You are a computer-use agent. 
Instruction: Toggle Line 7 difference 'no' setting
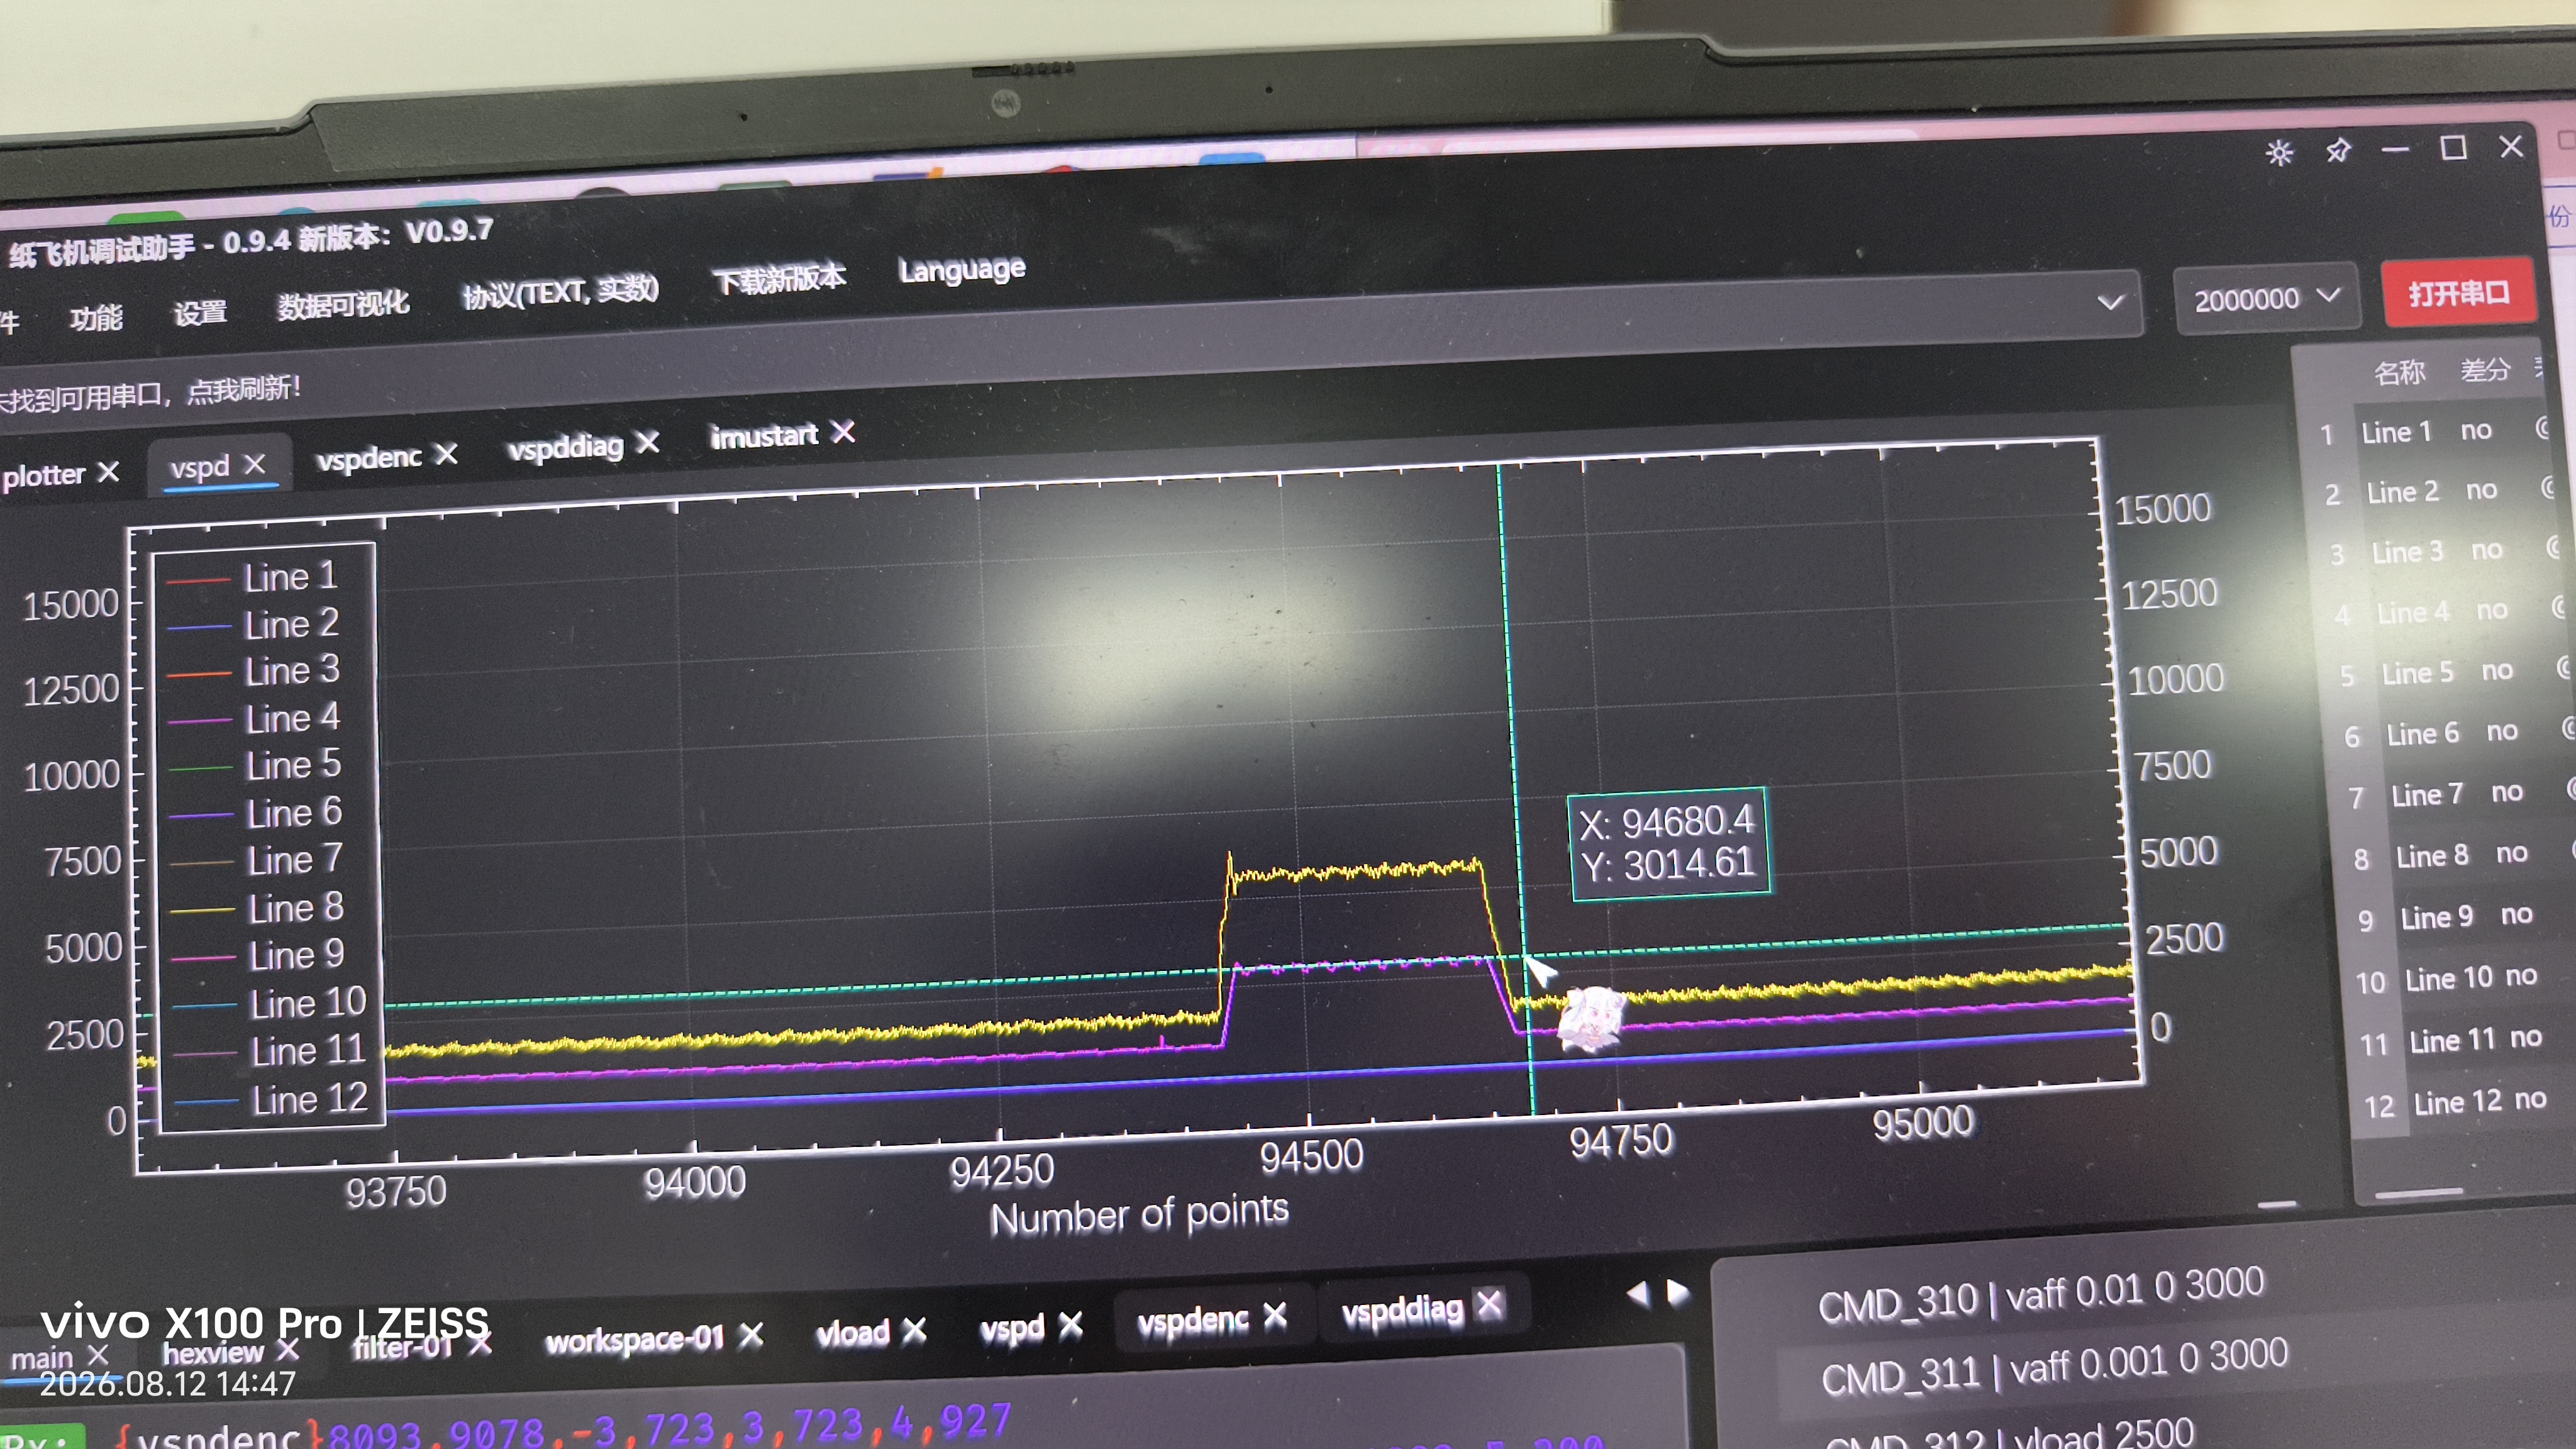[2507, 793]
